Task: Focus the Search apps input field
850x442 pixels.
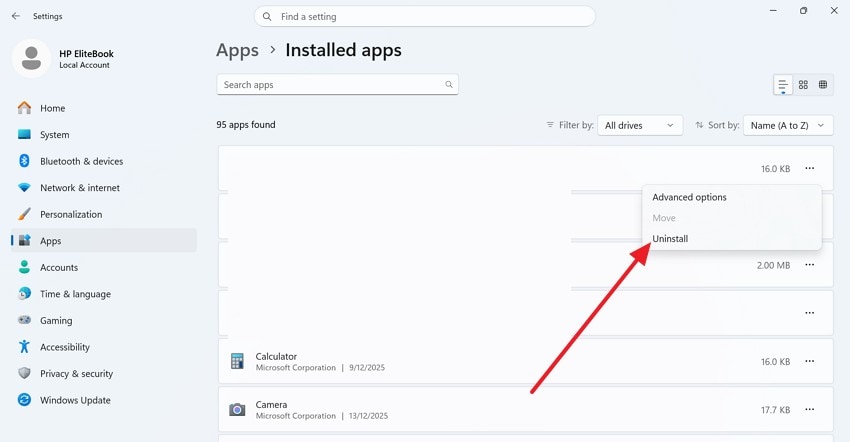Action: point(330,85)
